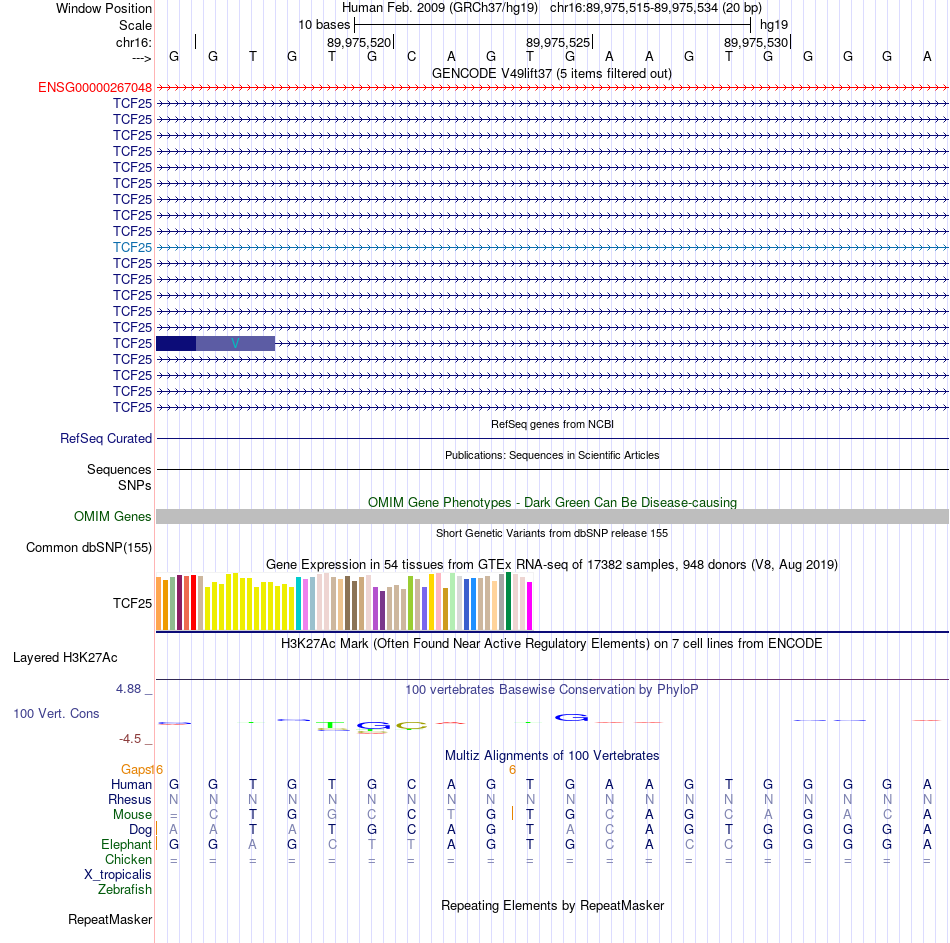Click the OMIM Genes track label
This screenshot has width=950, height=943.
click(x=113, y=516)
